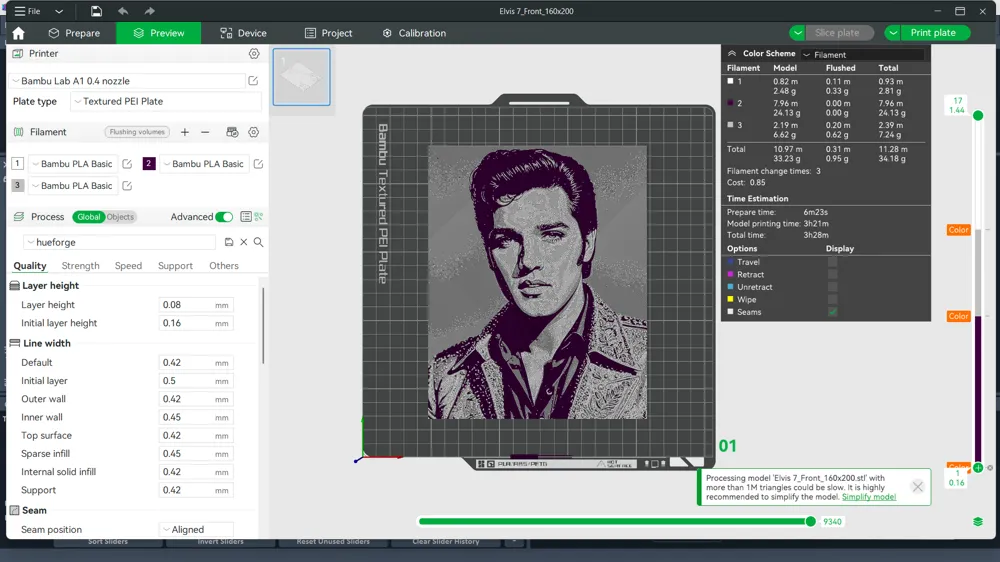The height and width of the screenshot is (562, 1000).
Task: Open the parameter list view icon
Action: click(x=246, y=217)
